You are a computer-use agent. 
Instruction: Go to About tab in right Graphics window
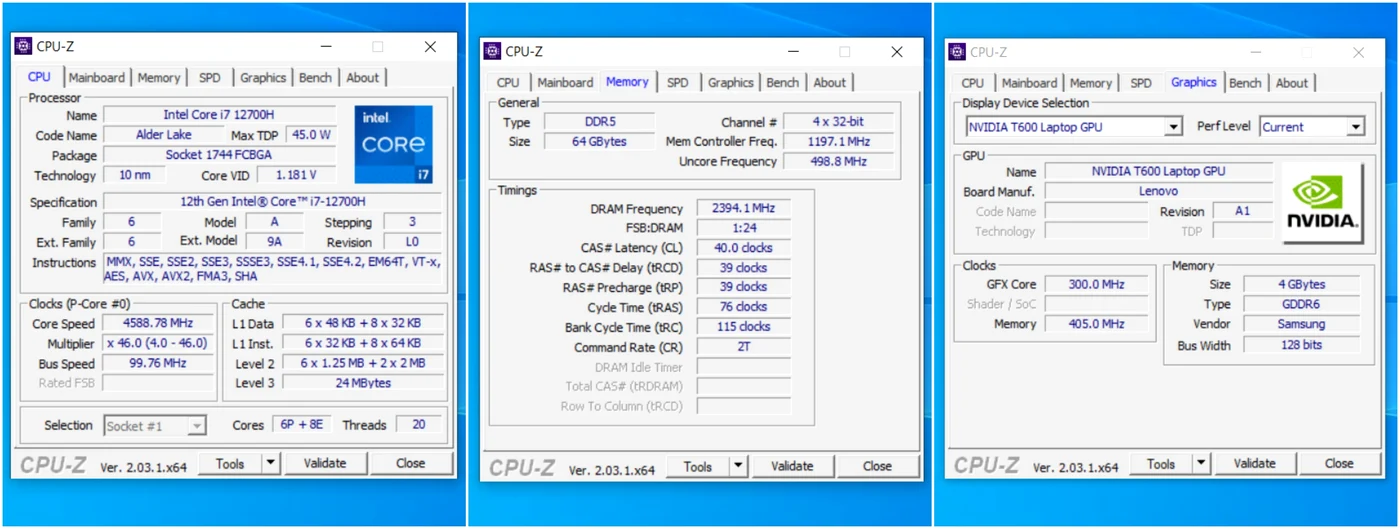pos(1292,83)
